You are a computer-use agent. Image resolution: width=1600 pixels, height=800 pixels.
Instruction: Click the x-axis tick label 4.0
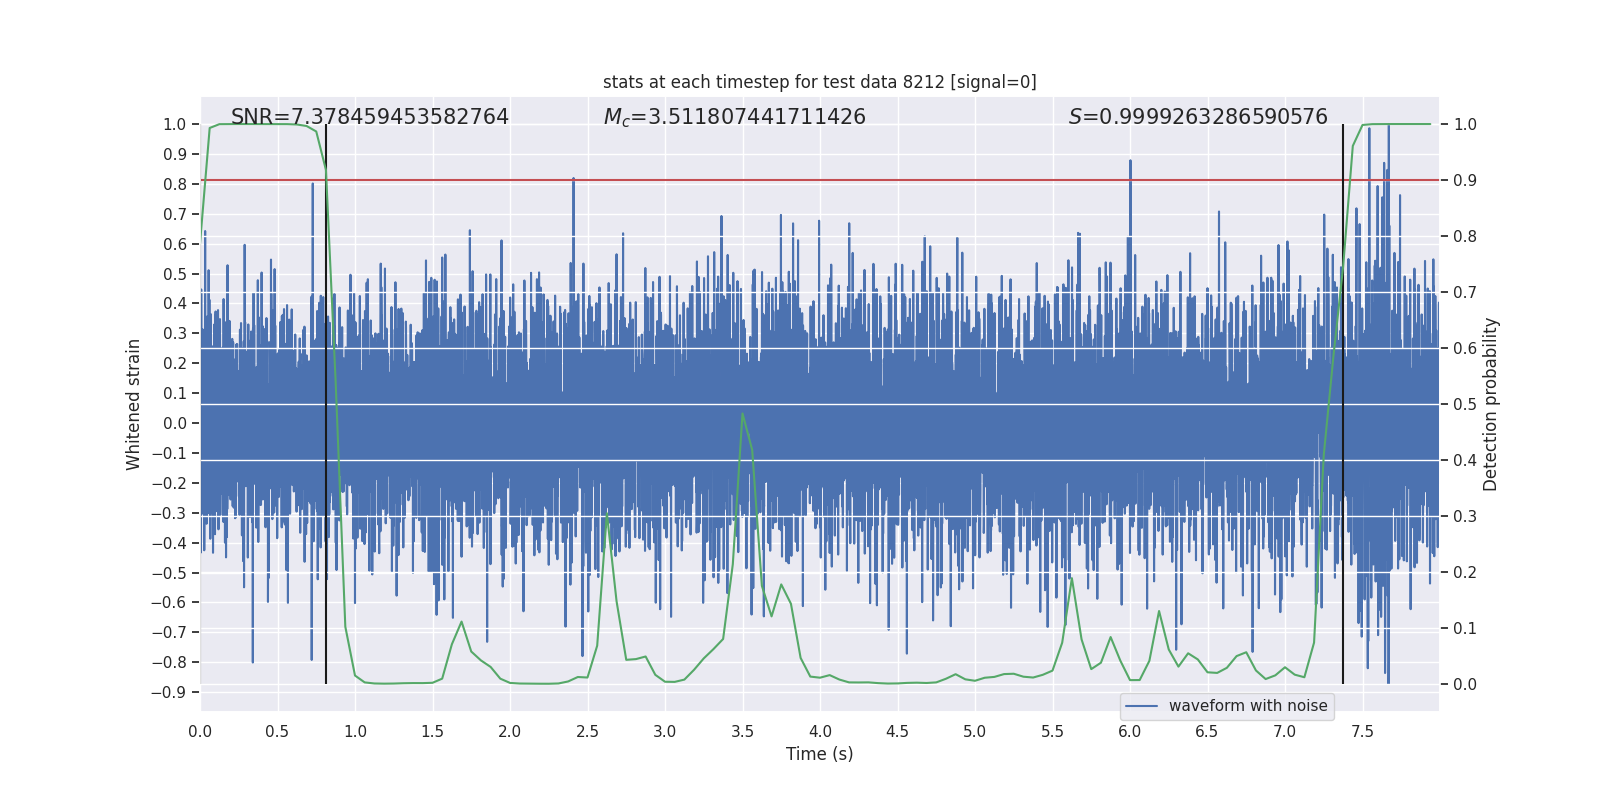820,731
